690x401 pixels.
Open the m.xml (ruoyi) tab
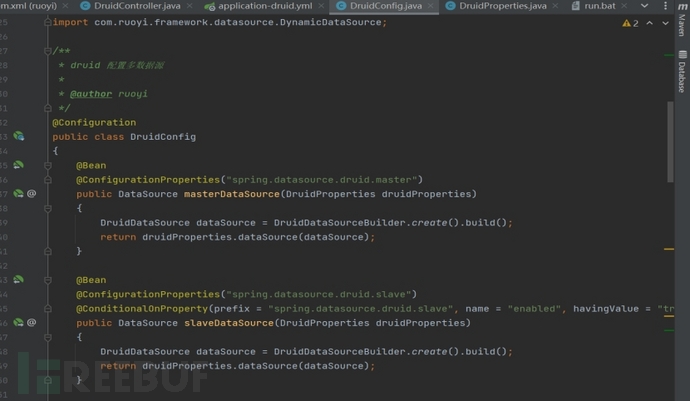point(29,6)
